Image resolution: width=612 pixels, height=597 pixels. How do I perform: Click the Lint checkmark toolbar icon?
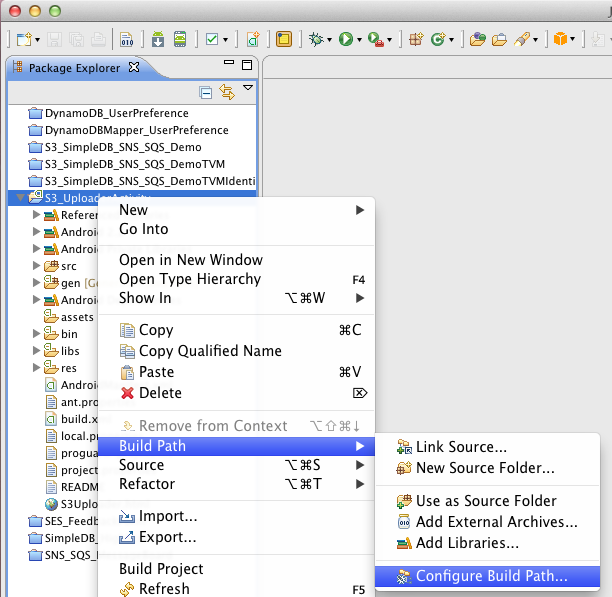[x=212, y=39]
